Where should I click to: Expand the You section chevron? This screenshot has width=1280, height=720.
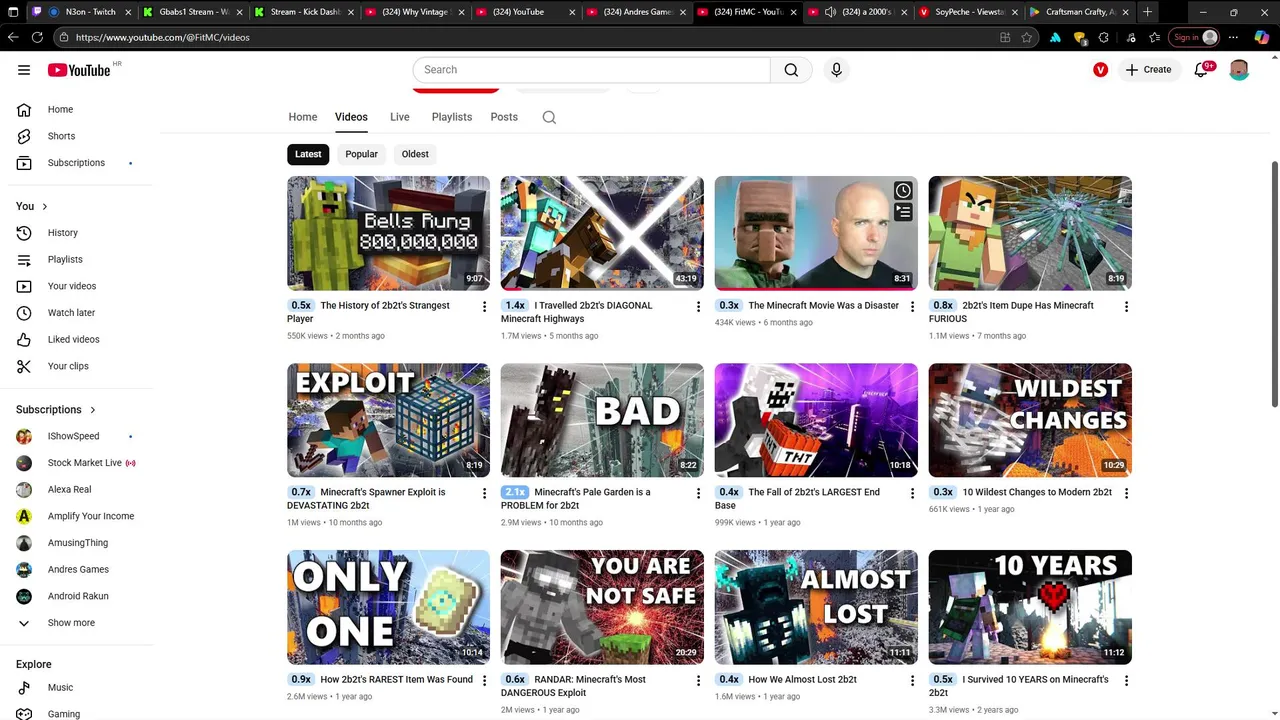(44, 206)
